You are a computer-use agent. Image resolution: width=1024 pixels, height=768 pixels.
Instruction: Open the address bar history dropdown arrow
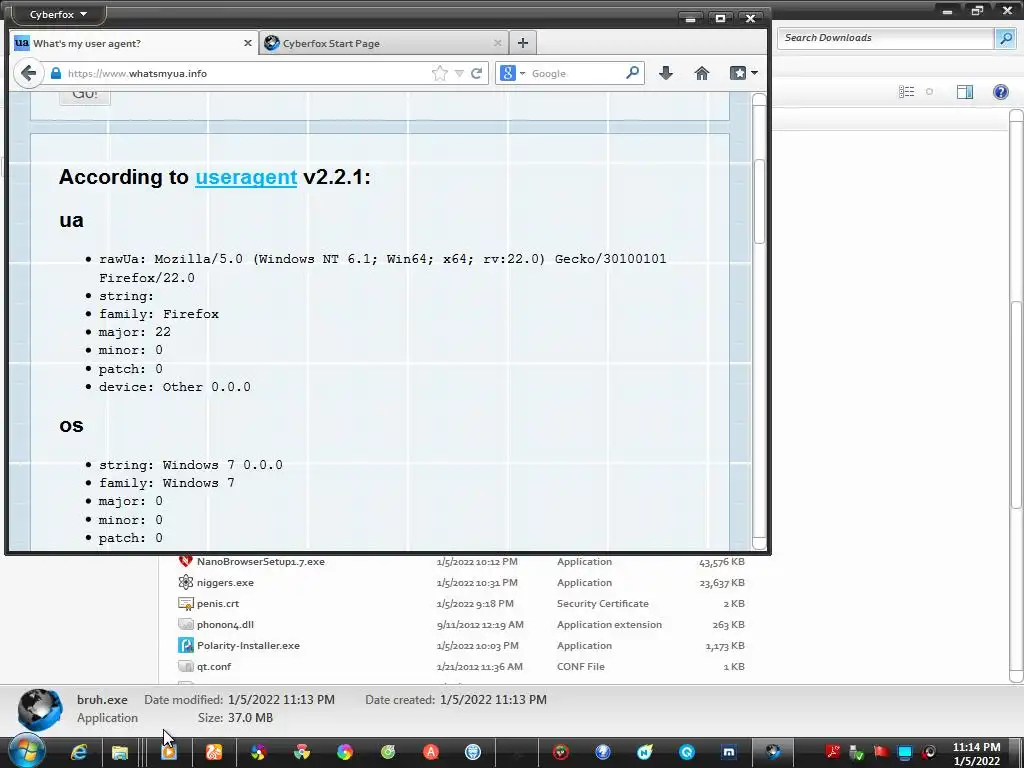click(x=459, y=73)
